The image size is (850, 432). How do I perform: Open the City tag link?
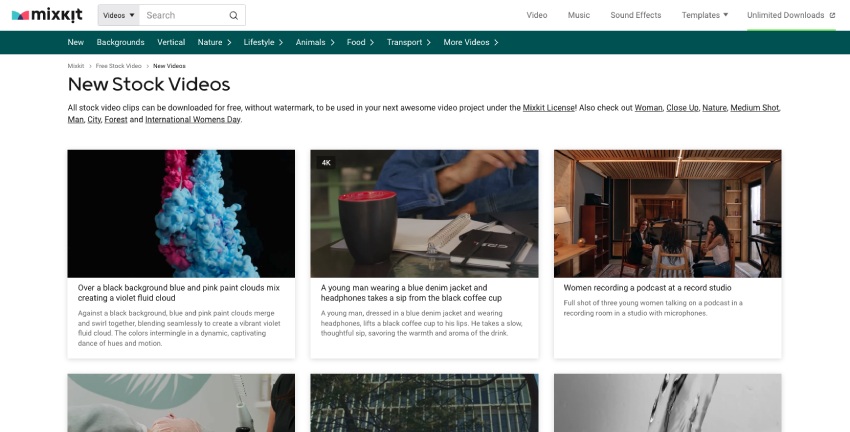tap(94, 120)
